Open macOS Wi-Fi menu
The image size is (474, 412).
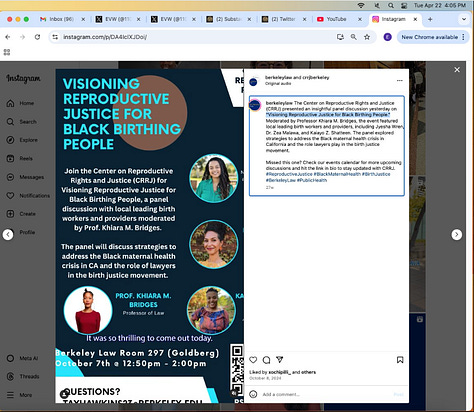coord(361,5)
